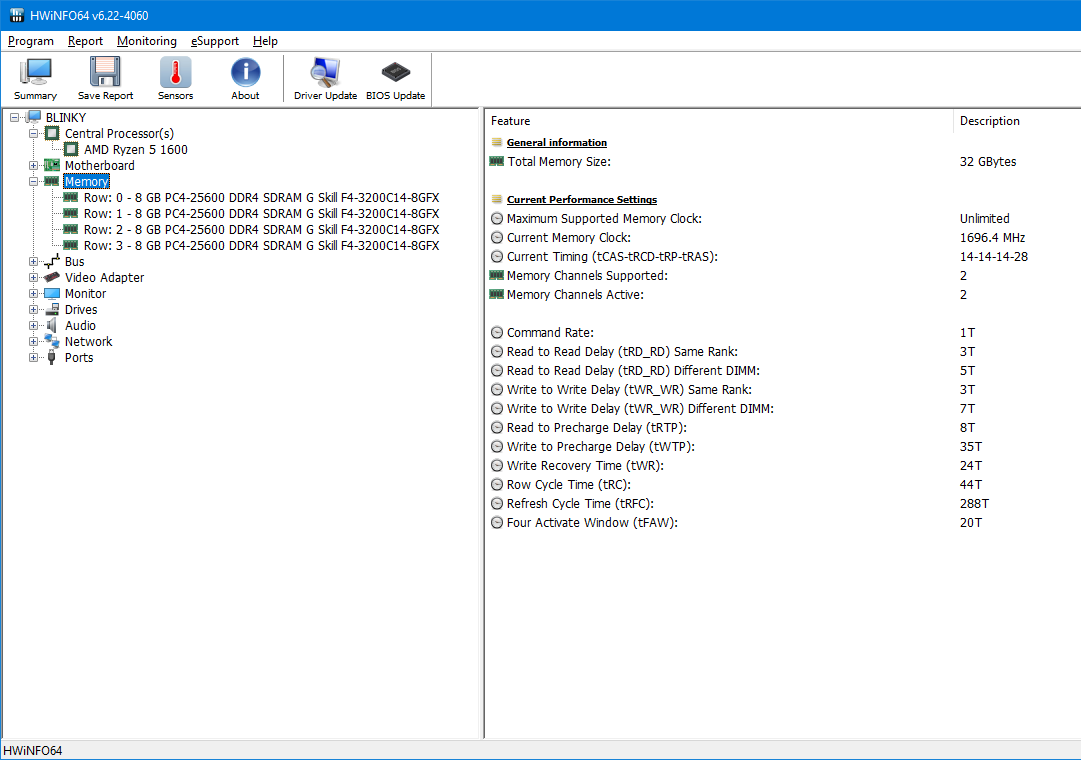This screenshot has width=1081, height=760.
Task: Click the Video Adapter card icon
Action: [52, 277]
